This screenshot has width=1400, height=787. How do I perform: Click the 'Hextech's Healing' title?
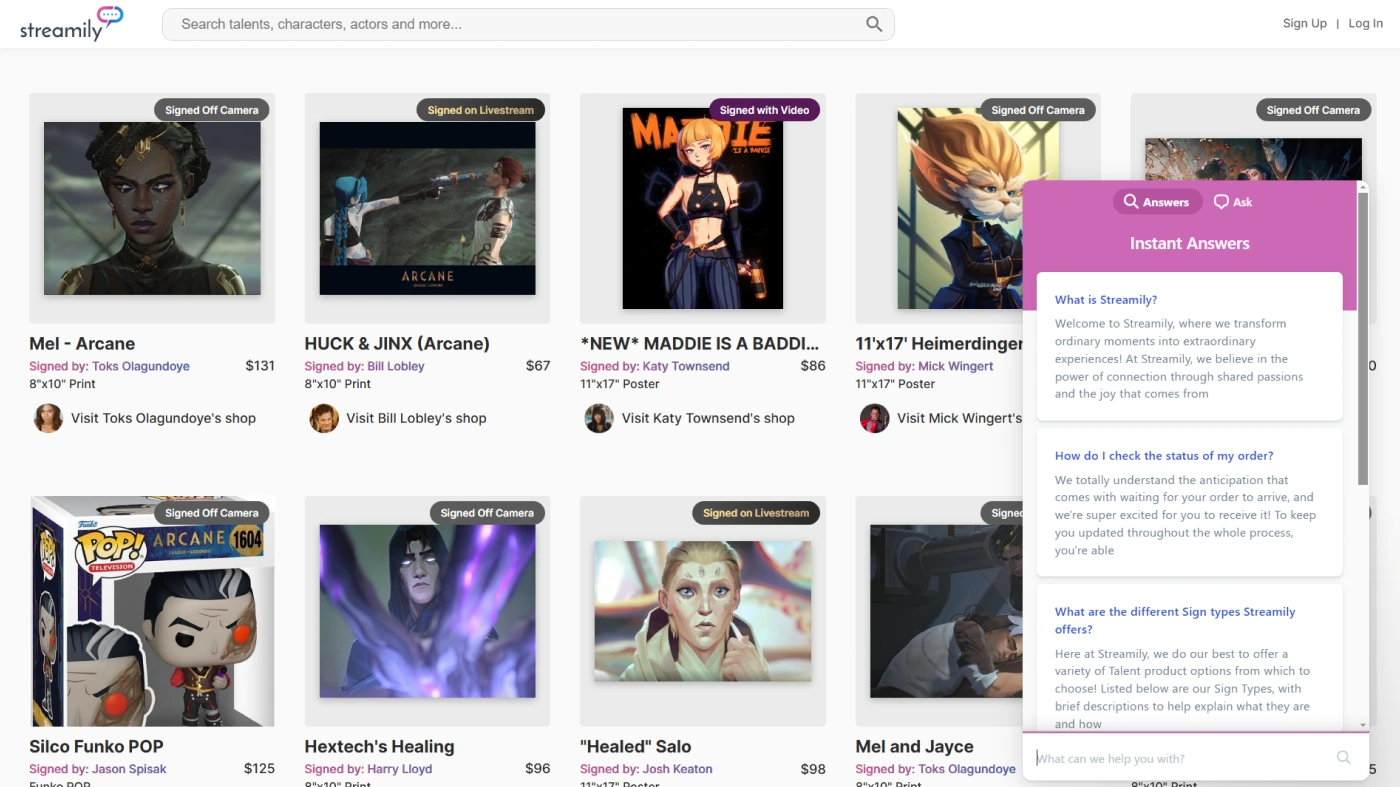pyautogui.click(x=379, y=746)
